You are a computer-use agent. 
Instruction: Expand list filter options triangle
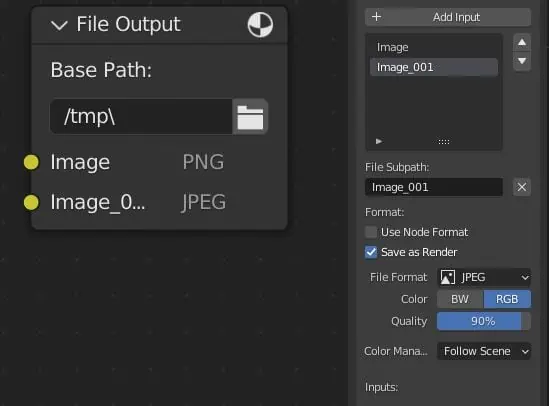tap(378, 141)
